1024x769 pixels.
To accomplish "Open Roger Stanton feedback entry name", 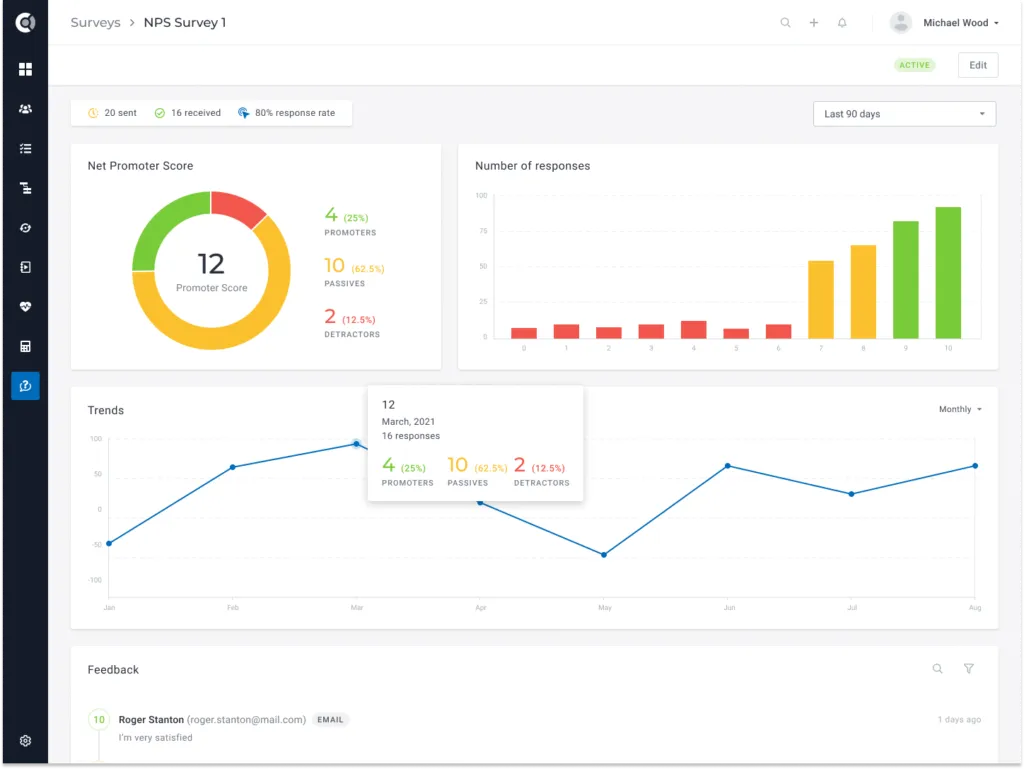I will pos(151,719).
